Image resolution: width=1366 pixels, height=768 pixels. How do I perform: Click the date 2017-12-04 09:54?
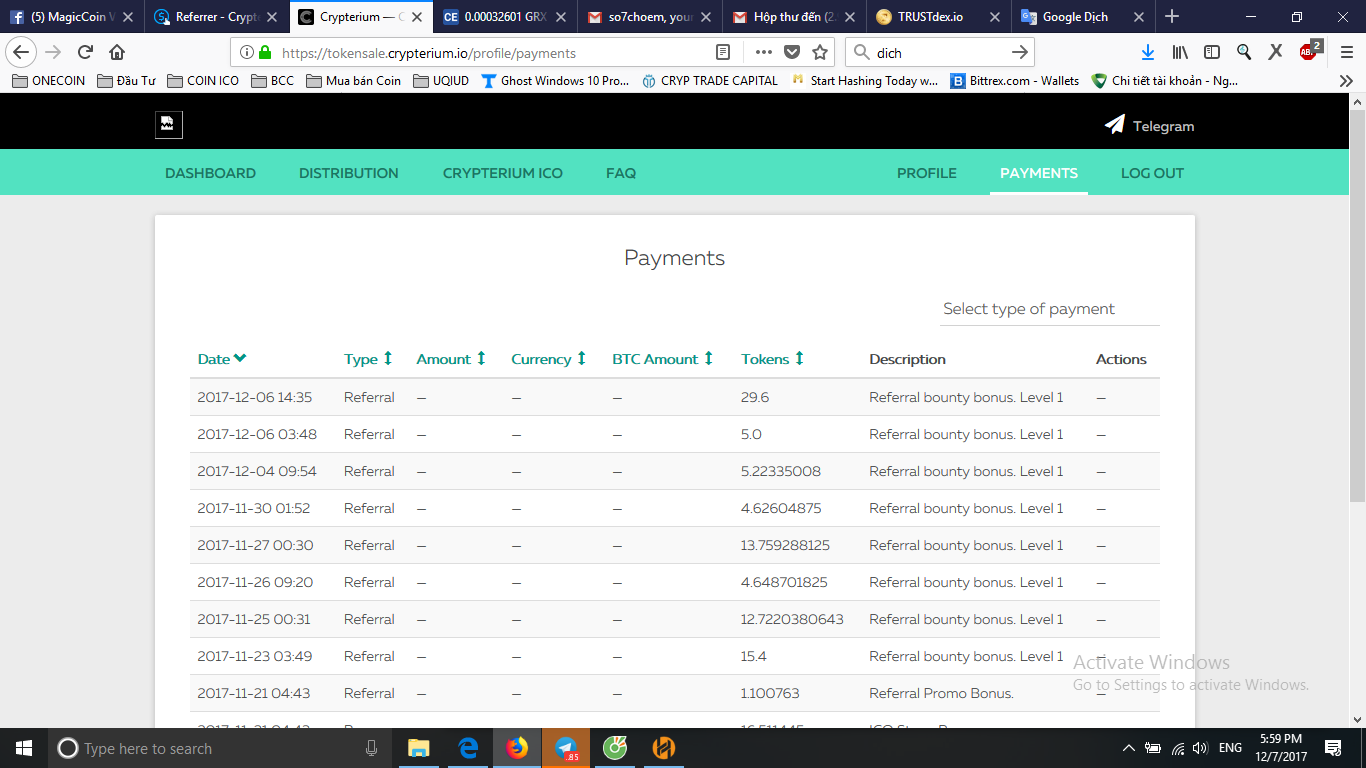point(257,471)
